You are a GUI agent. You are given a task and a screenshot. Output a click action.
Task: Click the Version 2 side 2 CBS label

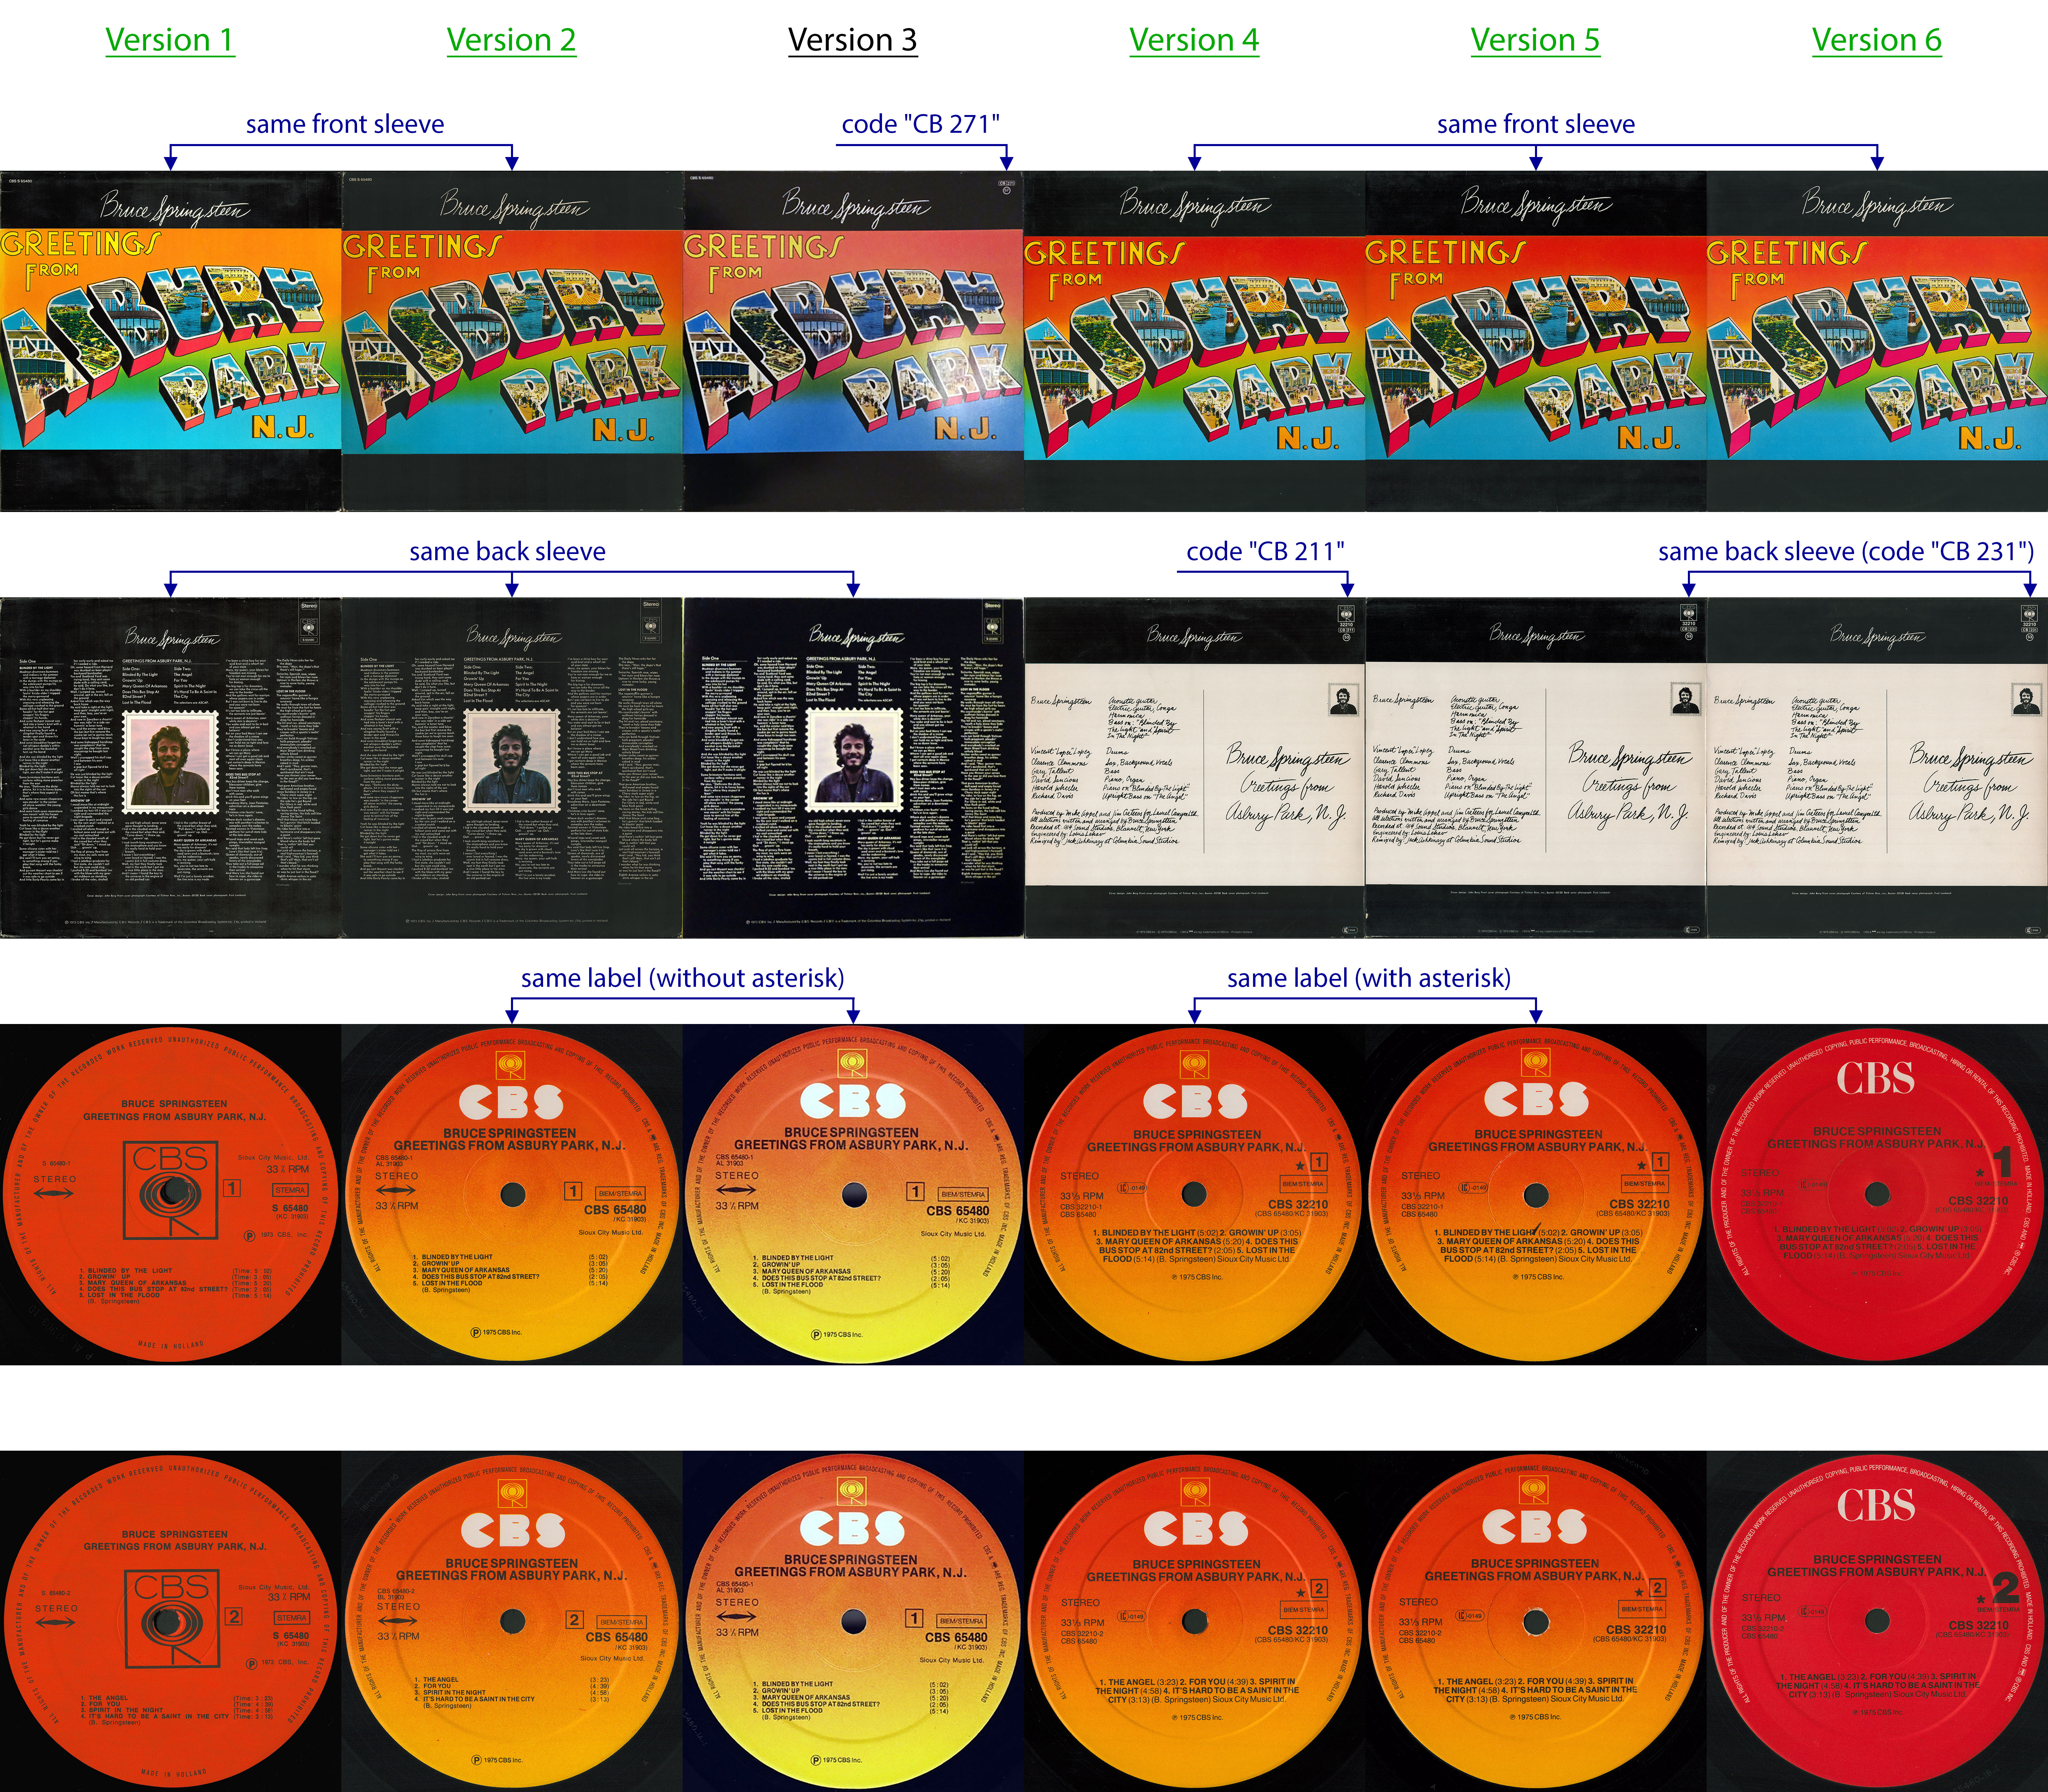pyautogui.click(x=512, y=1621)
